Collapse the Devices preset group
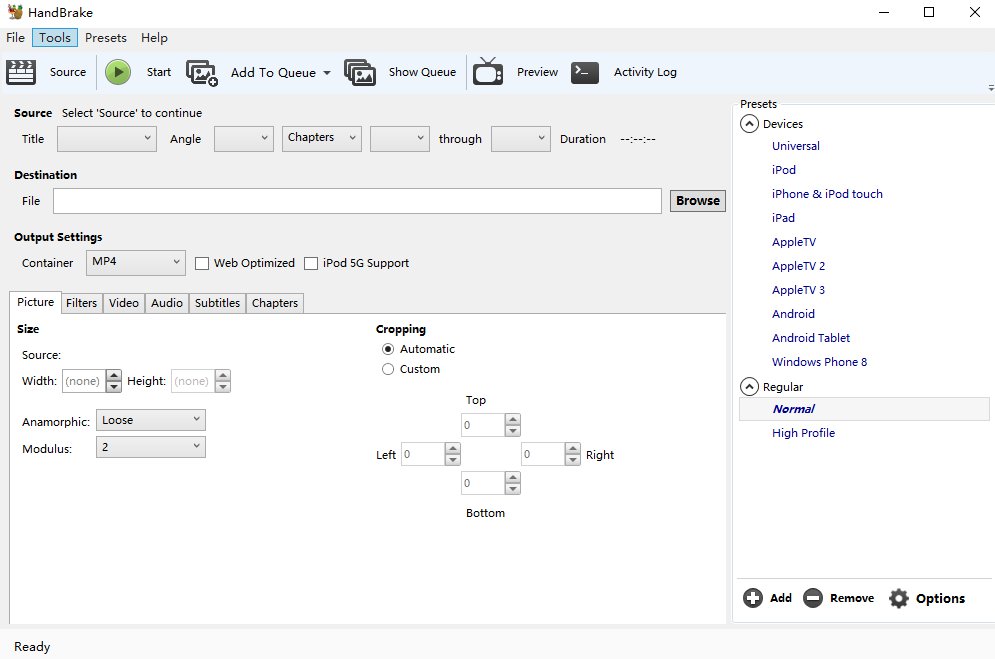 pos(749,124)
